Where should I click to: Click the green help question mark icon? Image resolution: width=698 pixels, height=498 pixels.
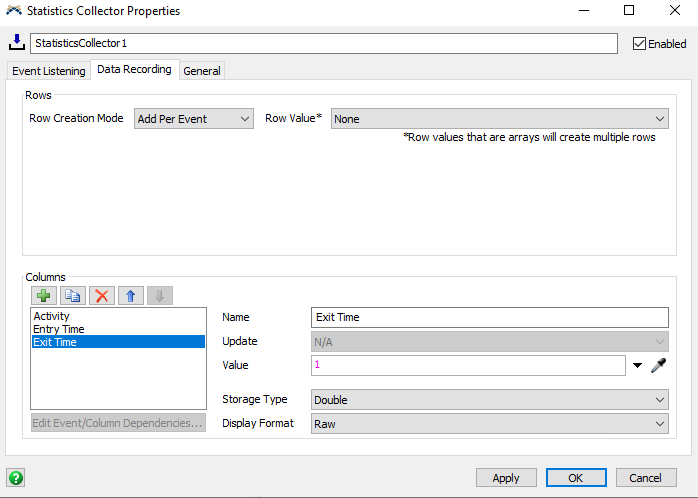16,478
